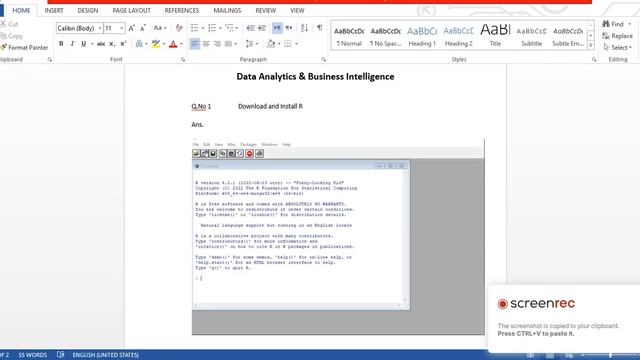This screenshot has height=360, width=640.
Task: Toggle italic formatting
Action: [x=72, y=44]
